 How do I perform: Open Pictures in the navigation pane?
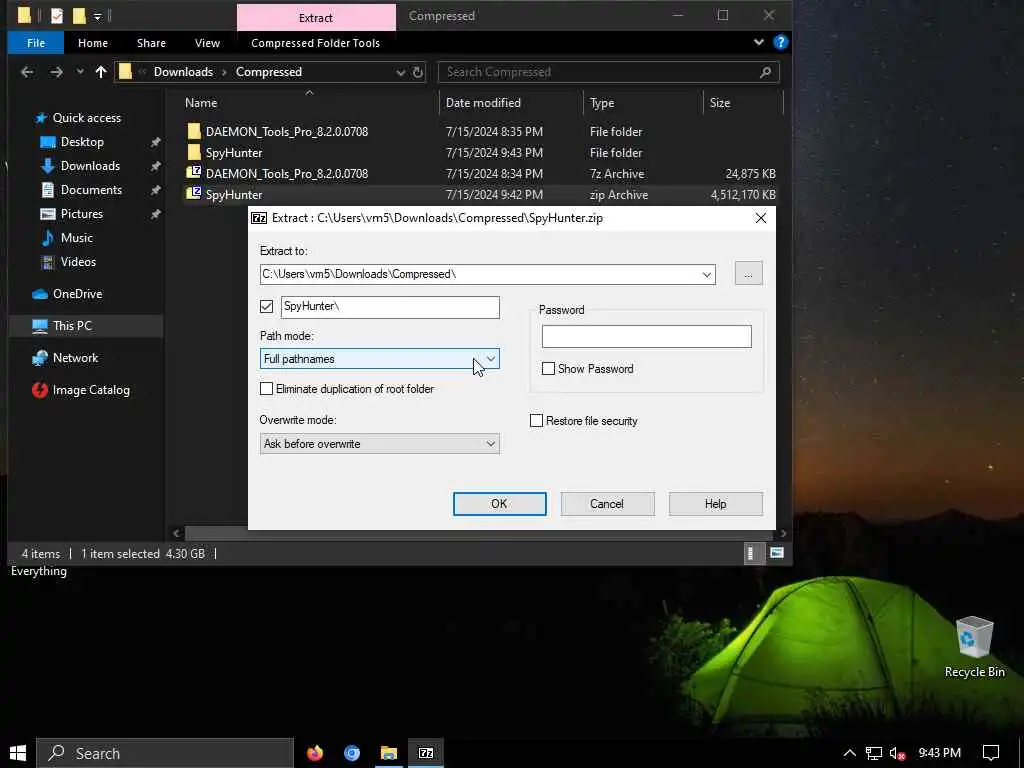(81, 214)
